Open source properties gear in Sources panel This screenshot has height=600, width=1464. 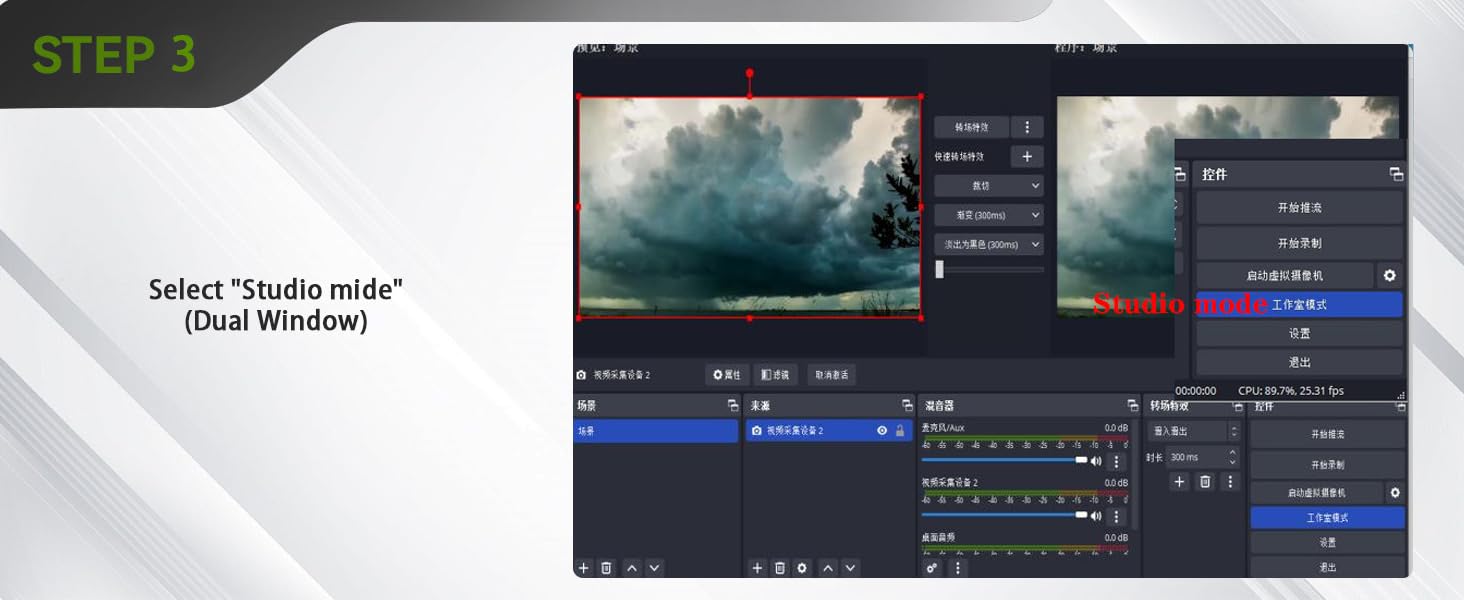coord(802,568)
